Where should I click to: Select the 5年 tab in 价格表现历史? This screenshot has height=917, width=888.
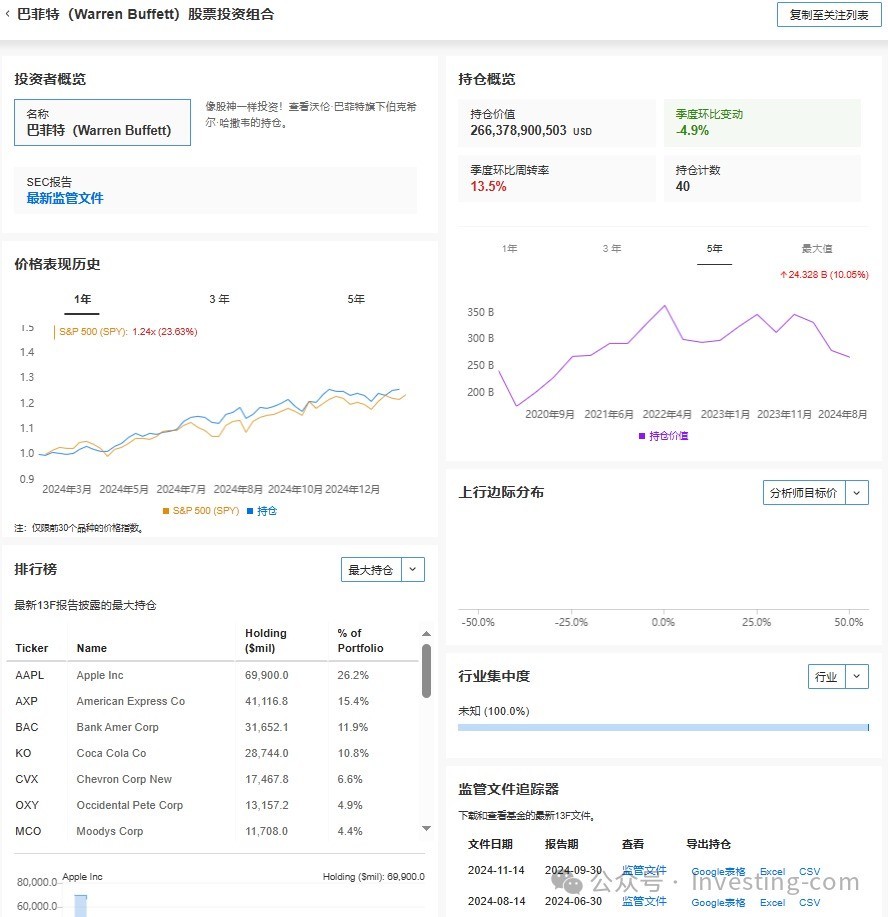pos(356,299)
